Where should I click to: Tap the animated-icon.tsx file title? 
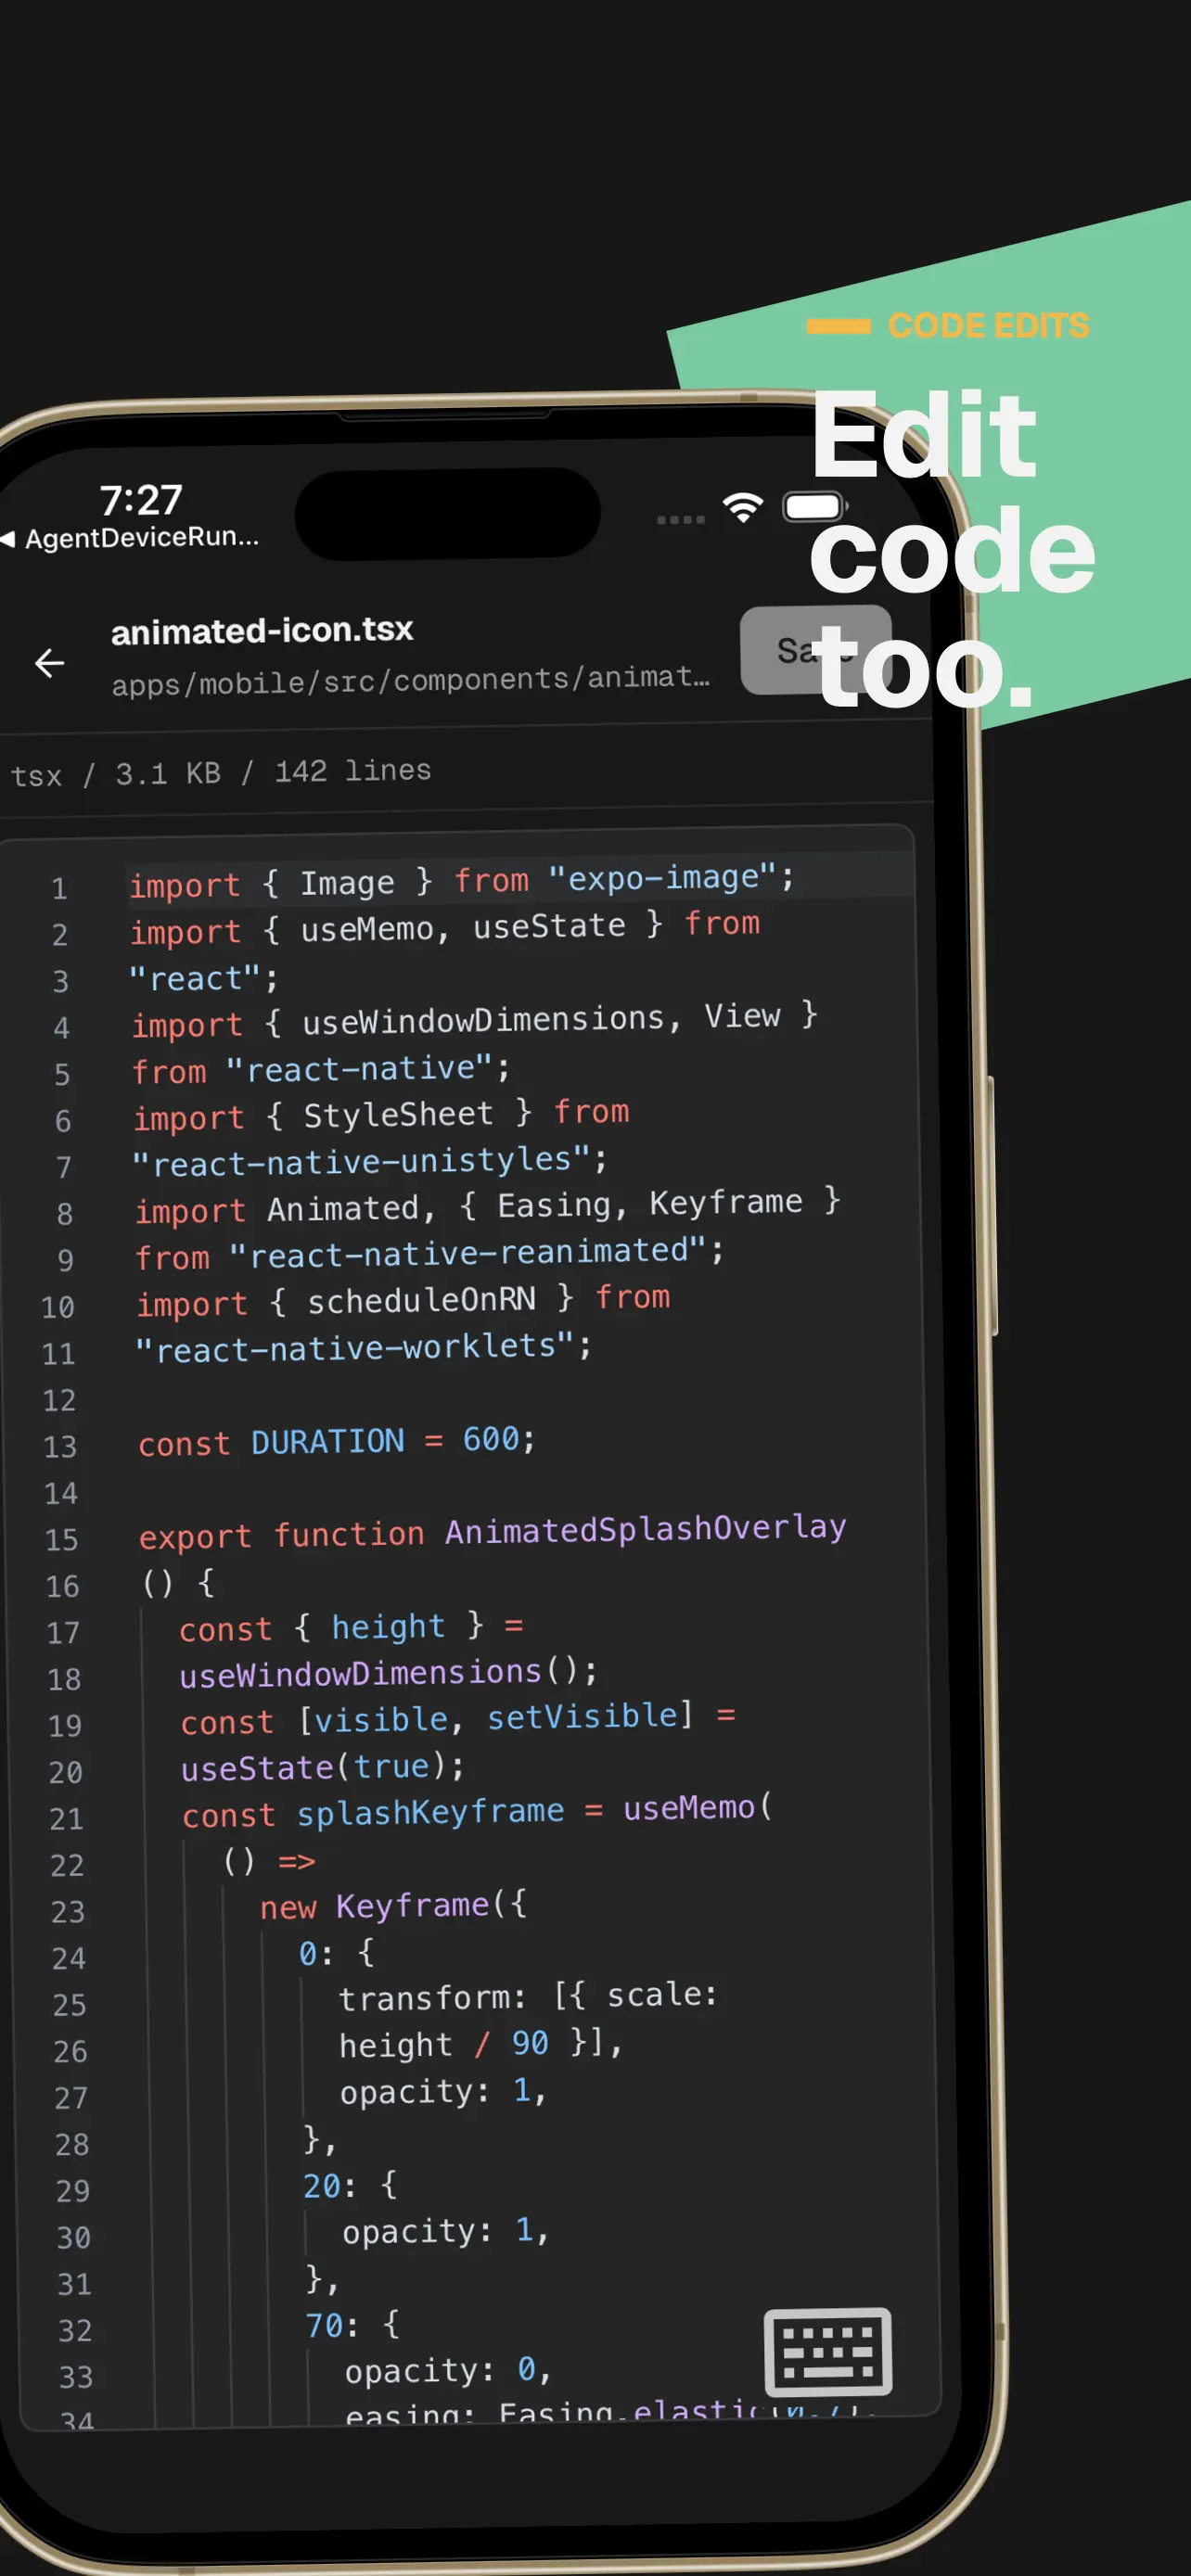[x=262, y=630]
